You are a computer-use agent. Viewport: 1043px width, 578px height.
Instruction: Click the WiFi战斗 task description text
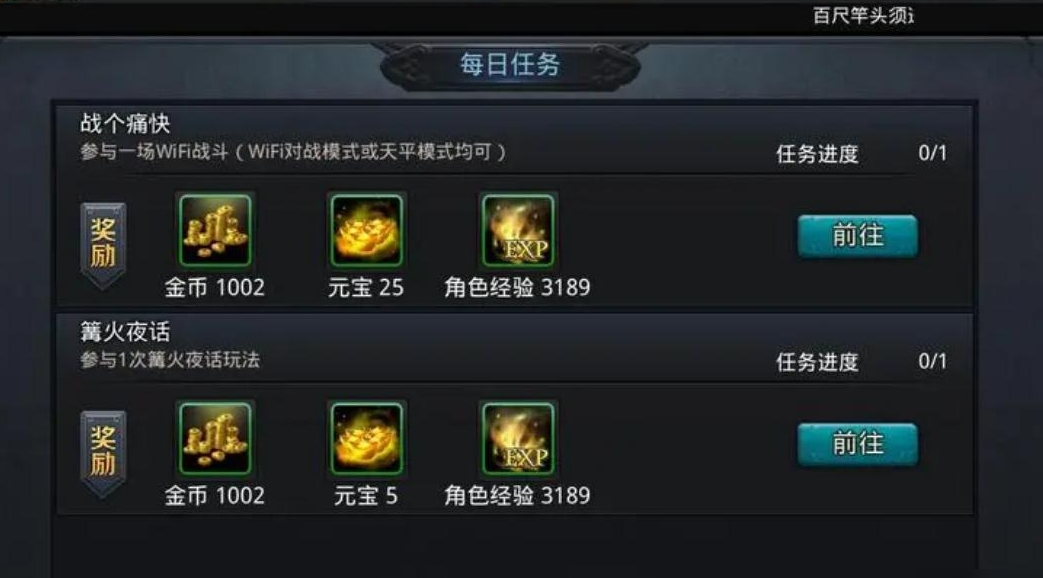[293, 152]
